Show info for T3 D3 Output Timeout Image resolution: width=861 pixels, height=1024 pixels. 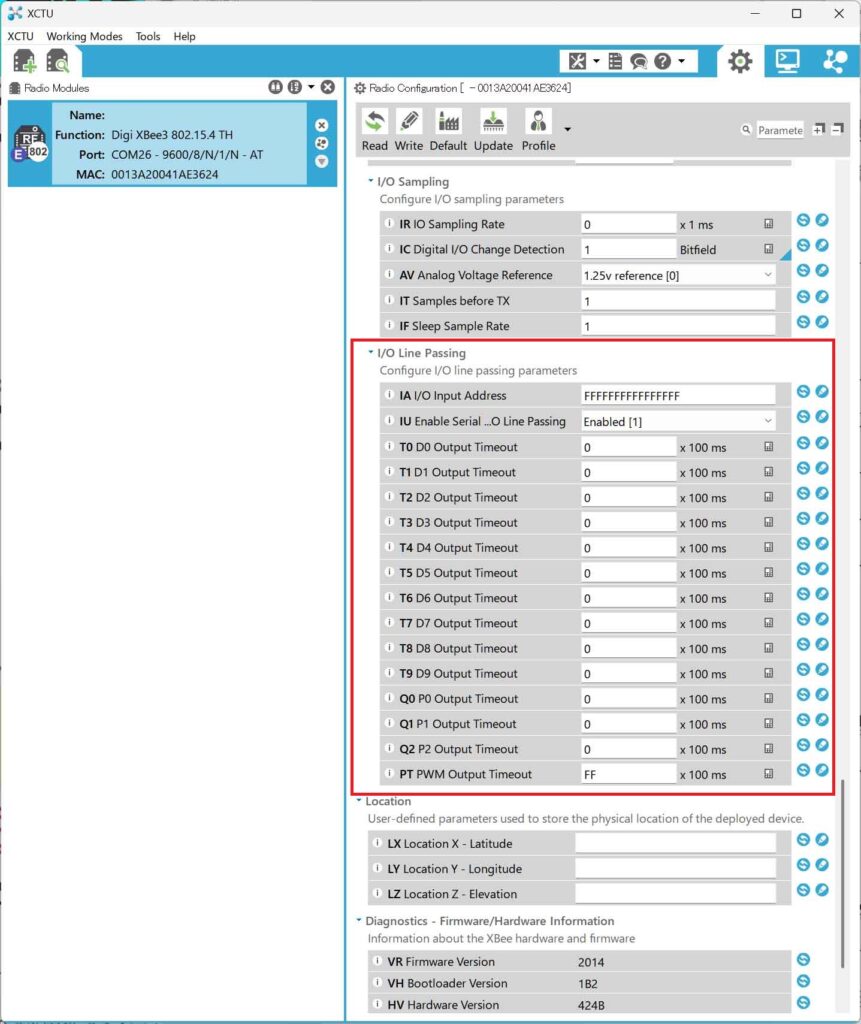click(389, 521)
